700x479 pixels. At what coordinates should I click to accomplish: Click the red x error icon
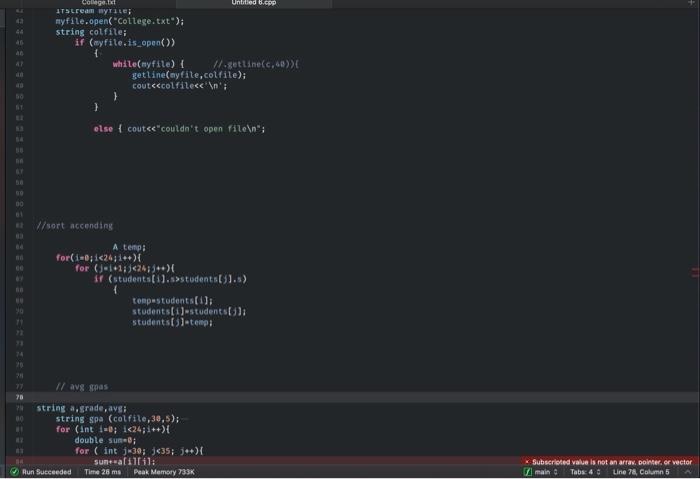click(x=527, y=462)
